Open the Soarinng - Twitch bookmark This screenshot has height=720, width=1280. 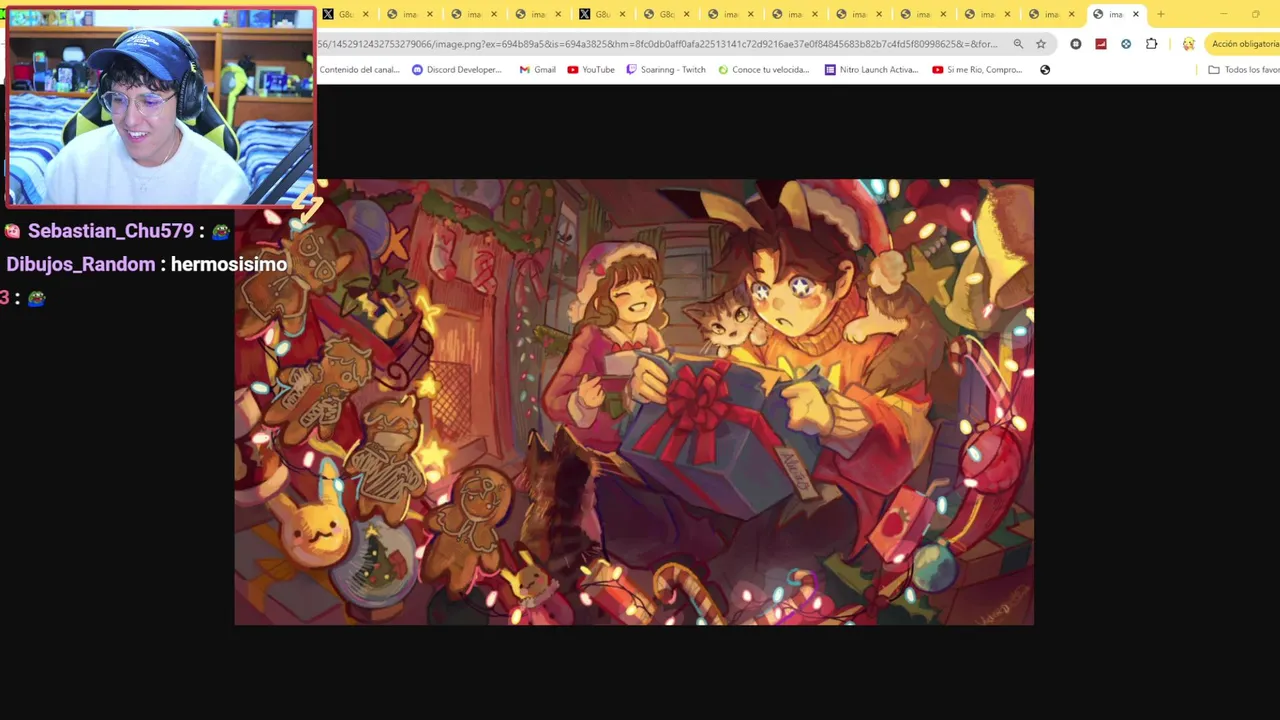[x=666, y=70]
